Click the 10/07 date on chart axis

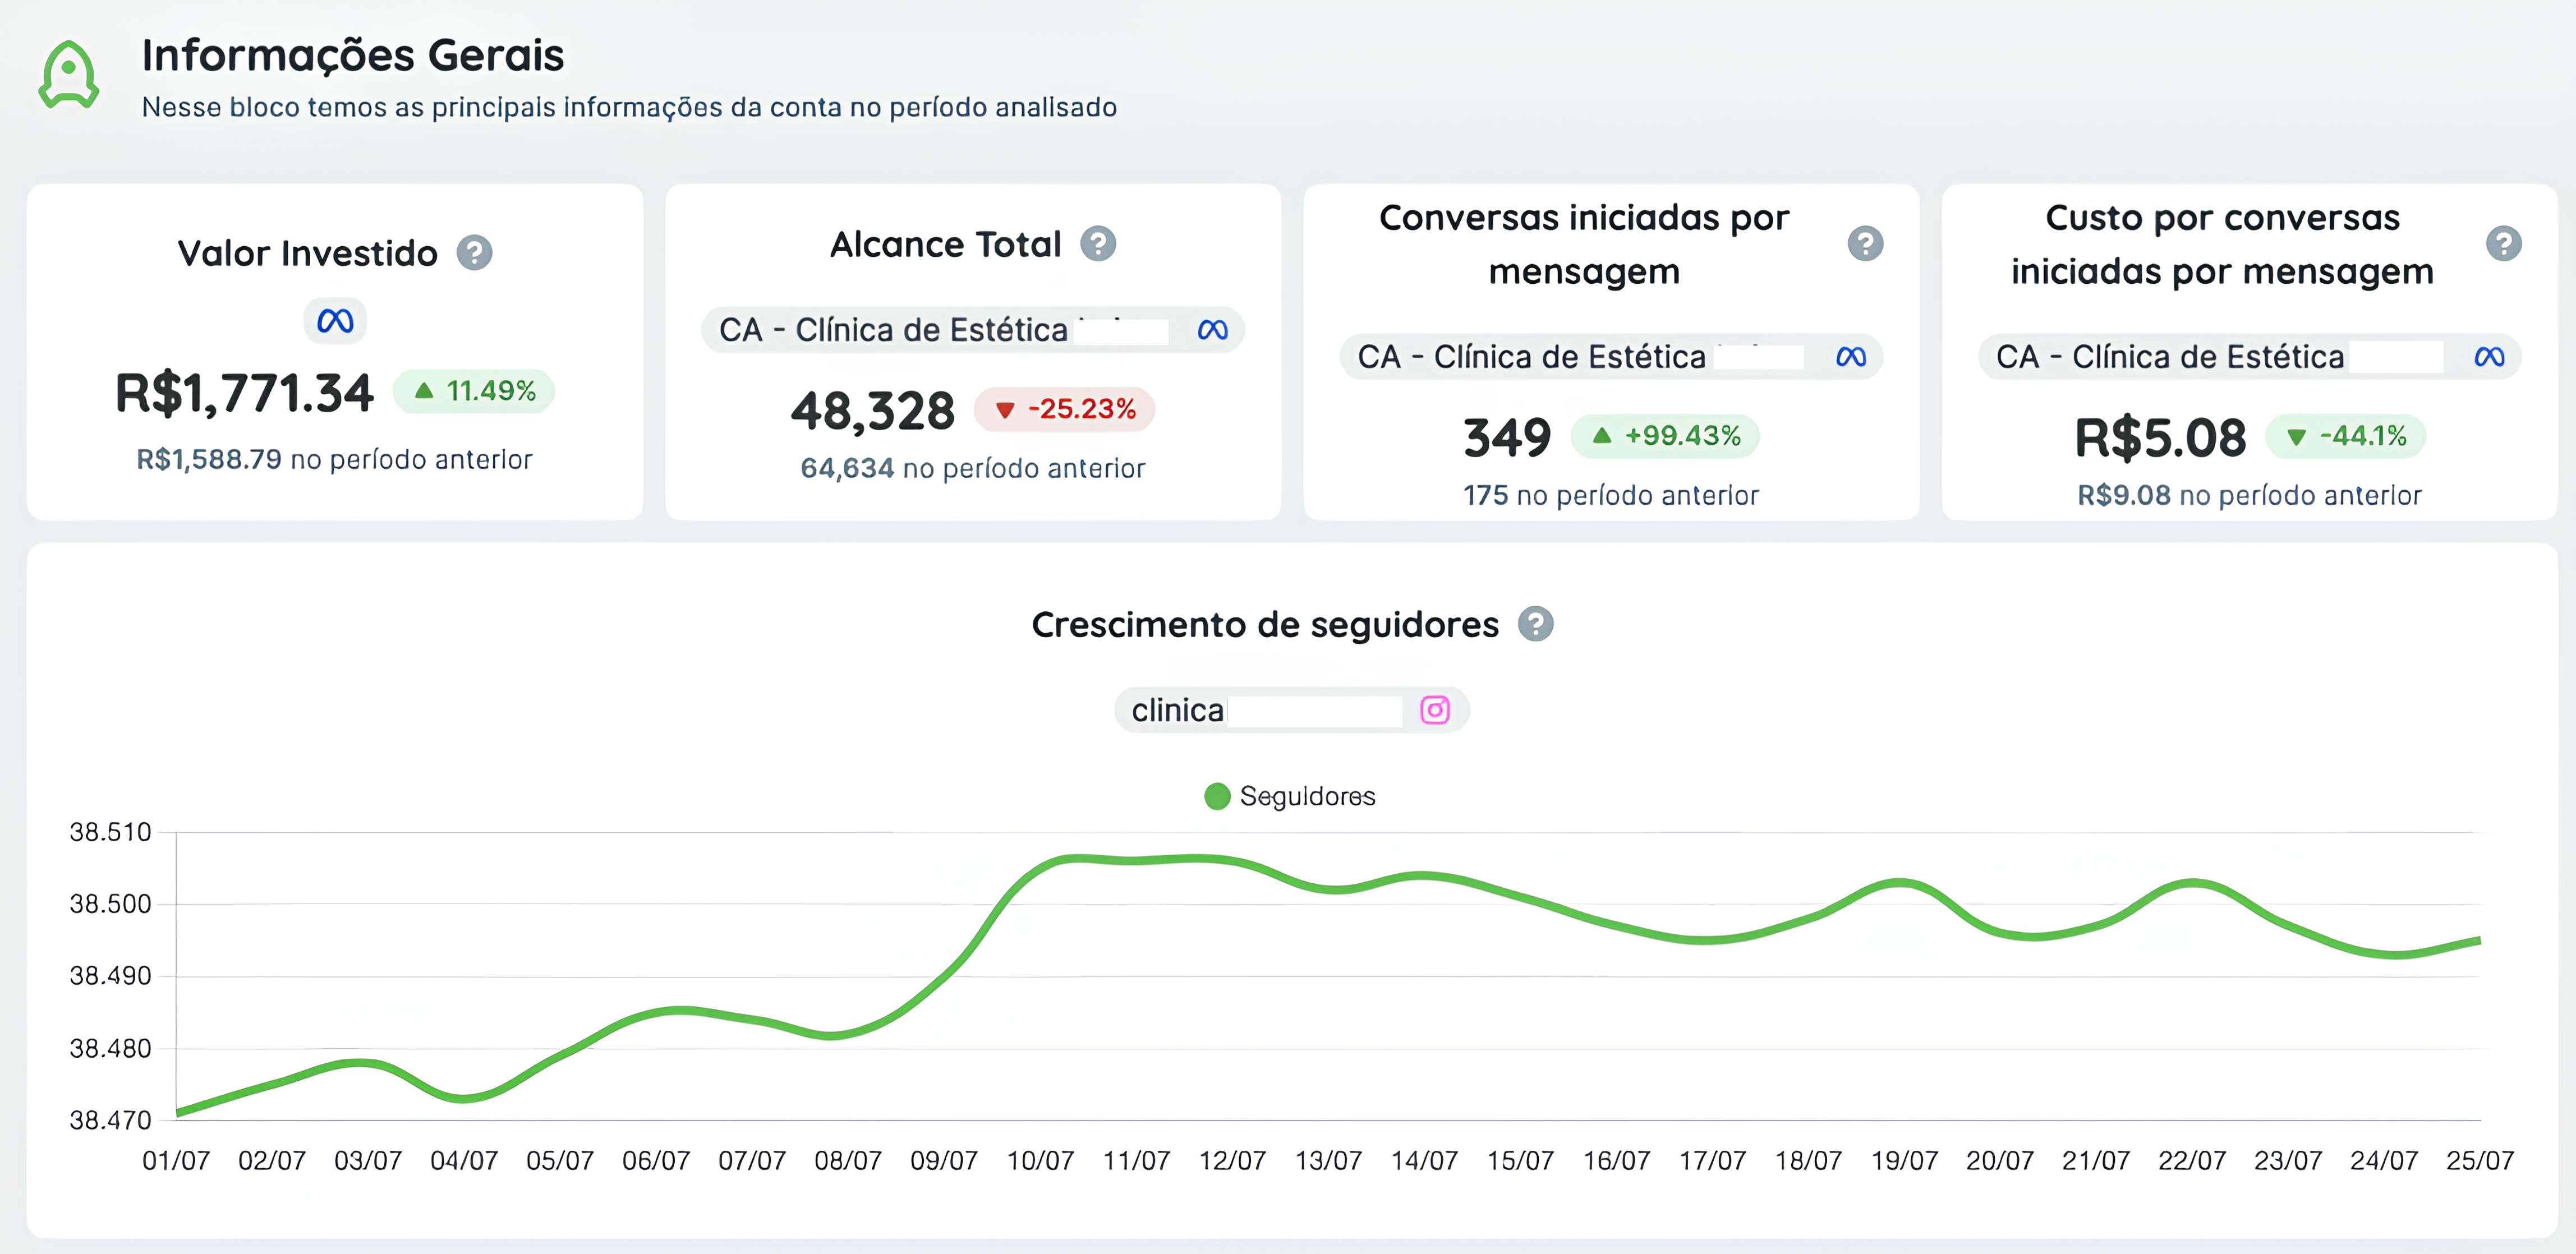(x=1040, y=1160)
